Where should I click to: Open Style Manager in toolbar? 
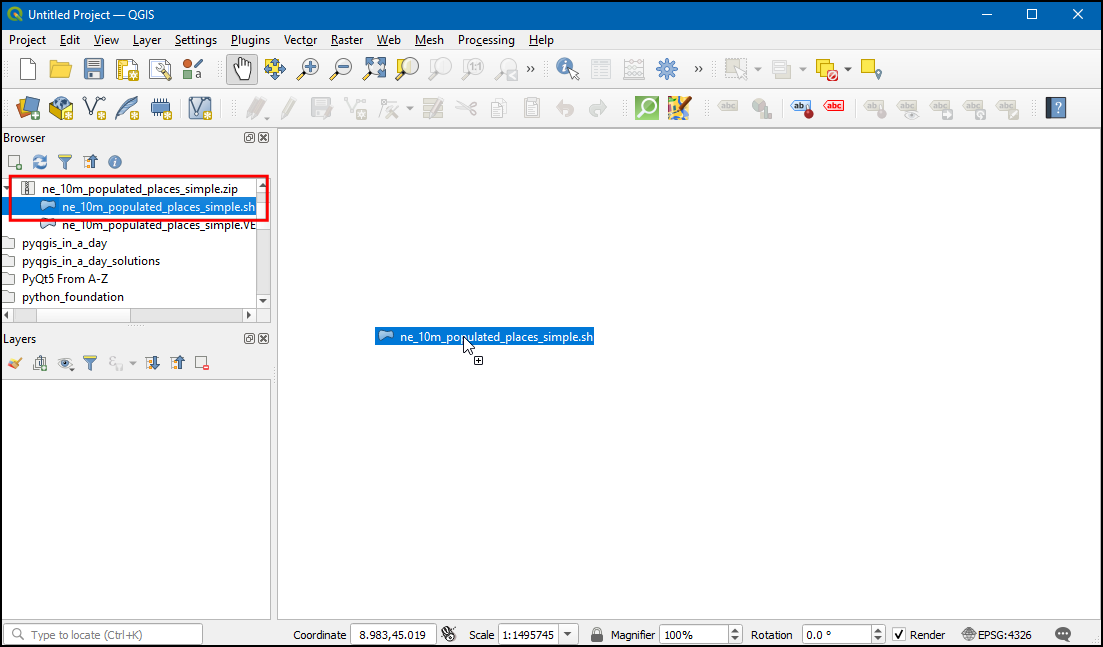193,69
